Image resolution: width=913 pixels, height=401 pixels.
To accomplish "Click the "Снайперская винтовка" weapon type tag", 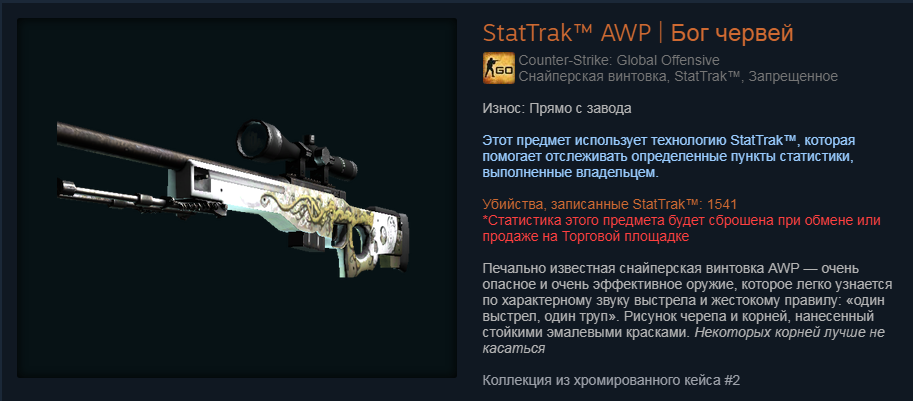I will coord(593,76).
